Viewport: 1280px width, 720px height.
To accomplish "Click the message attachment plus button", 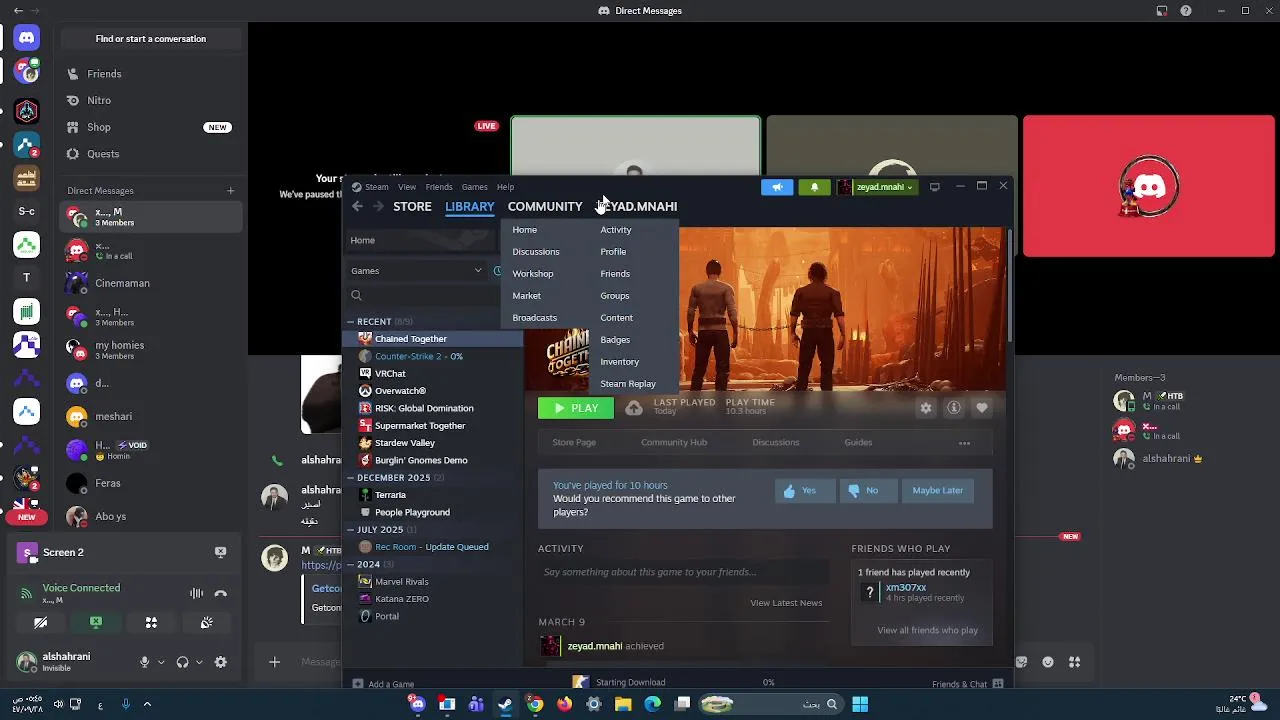I will point(274,662).
